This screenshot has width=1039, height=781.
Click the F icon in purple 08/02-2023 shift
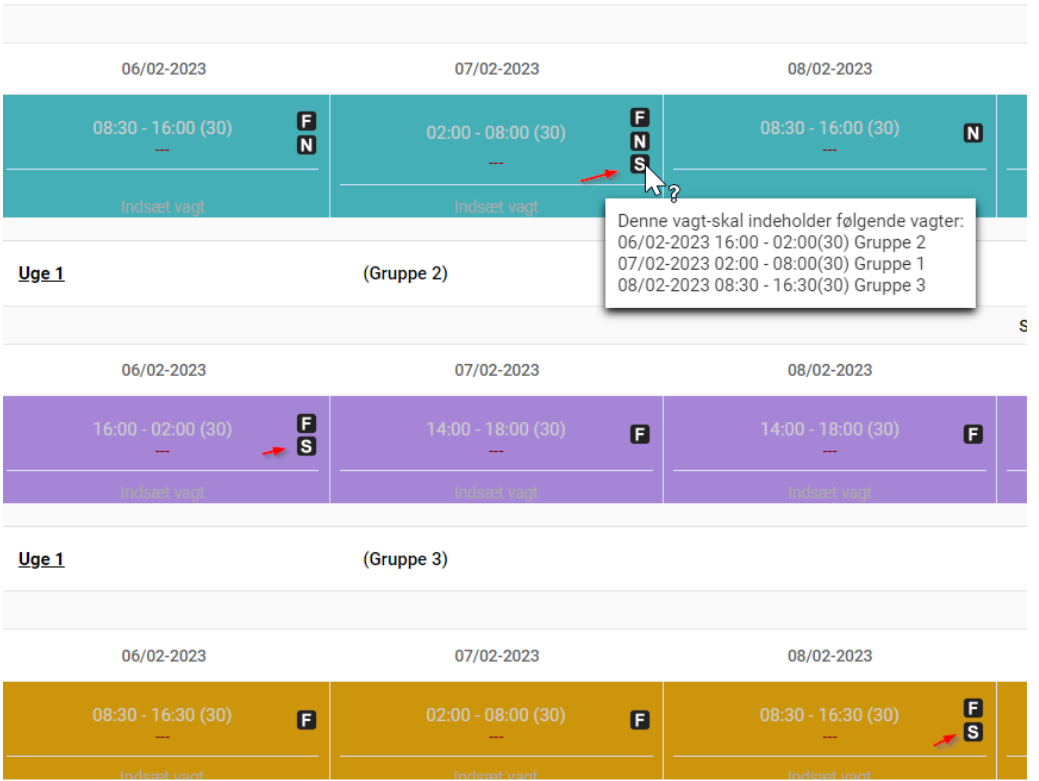(x=972, y=434)
